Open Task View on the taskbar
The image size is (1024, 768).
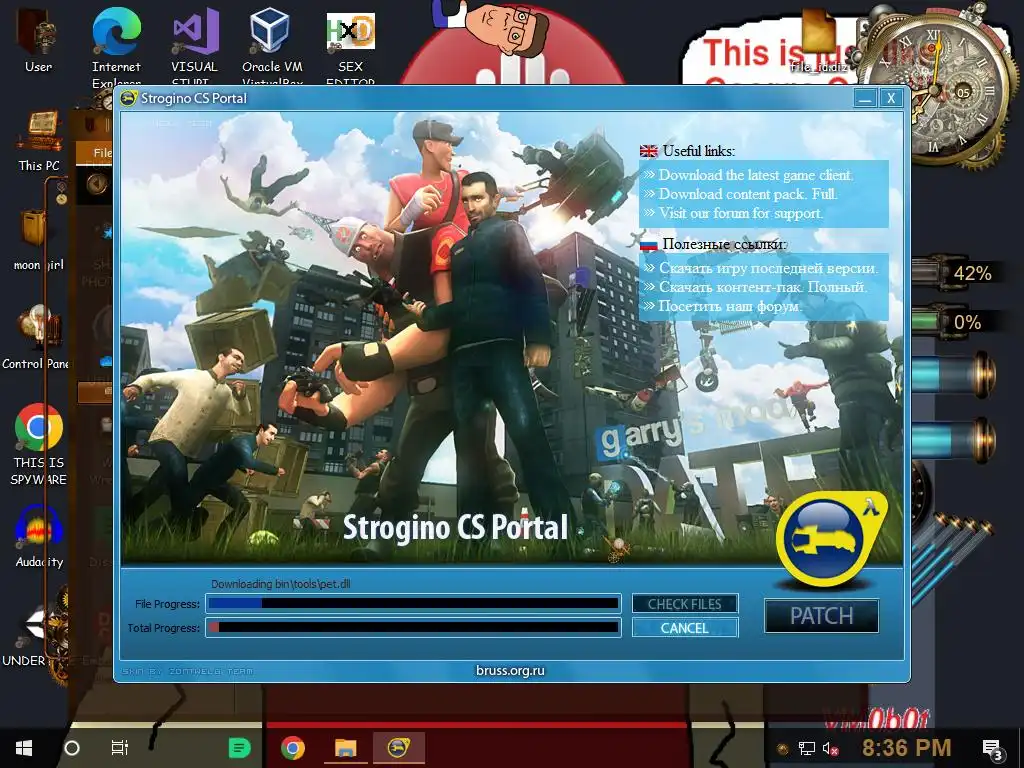[x=120, y=748]
